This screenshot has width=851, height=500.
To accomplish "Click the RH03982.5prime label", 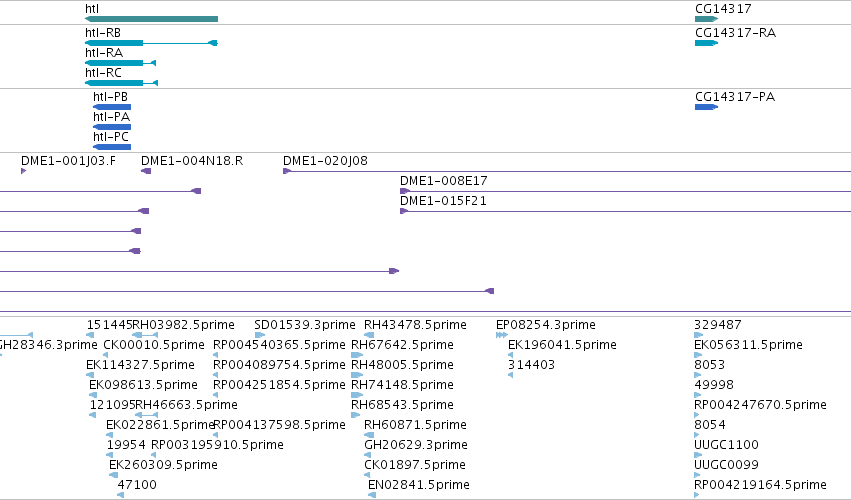I will [x=183, y=325].
